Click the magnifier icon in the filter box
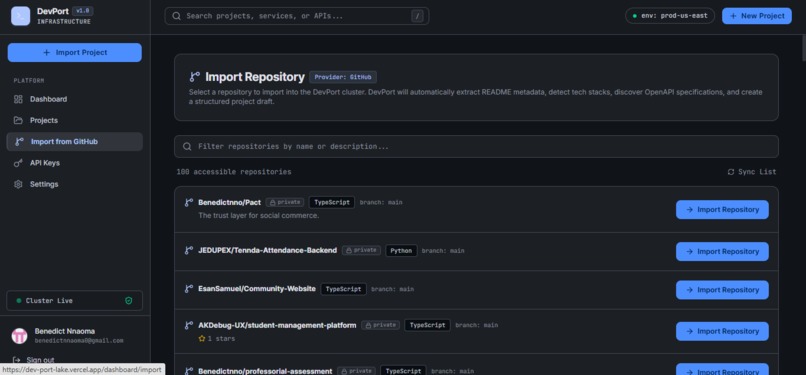This screenshot has height=375, width=806. pos(188,146)
